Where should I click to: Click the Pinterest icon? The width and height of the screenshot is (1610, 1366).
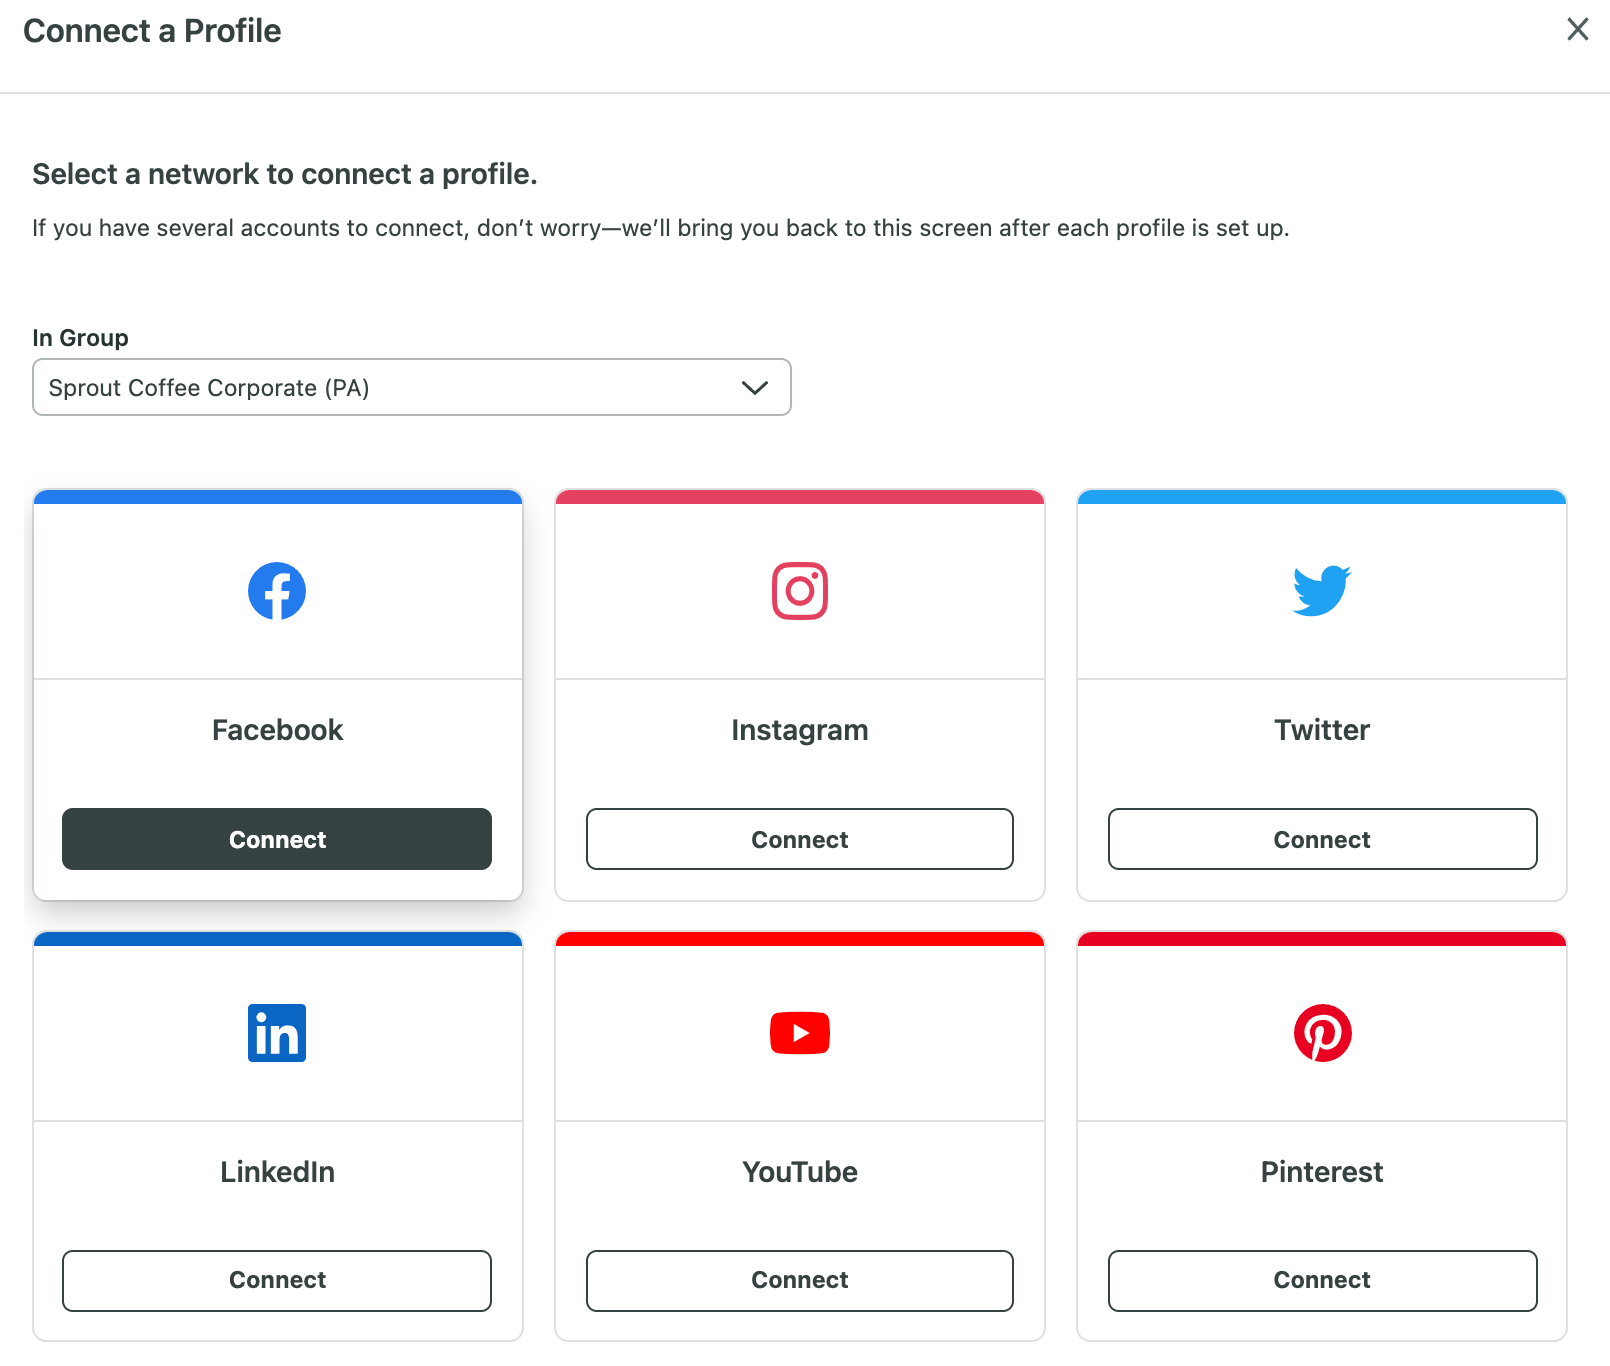coord(1322,1033)
